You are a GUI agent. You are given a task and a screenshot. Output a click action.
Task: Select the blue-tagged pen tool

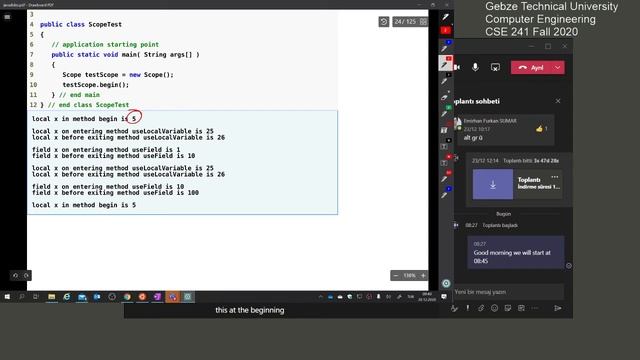(445, 47)
